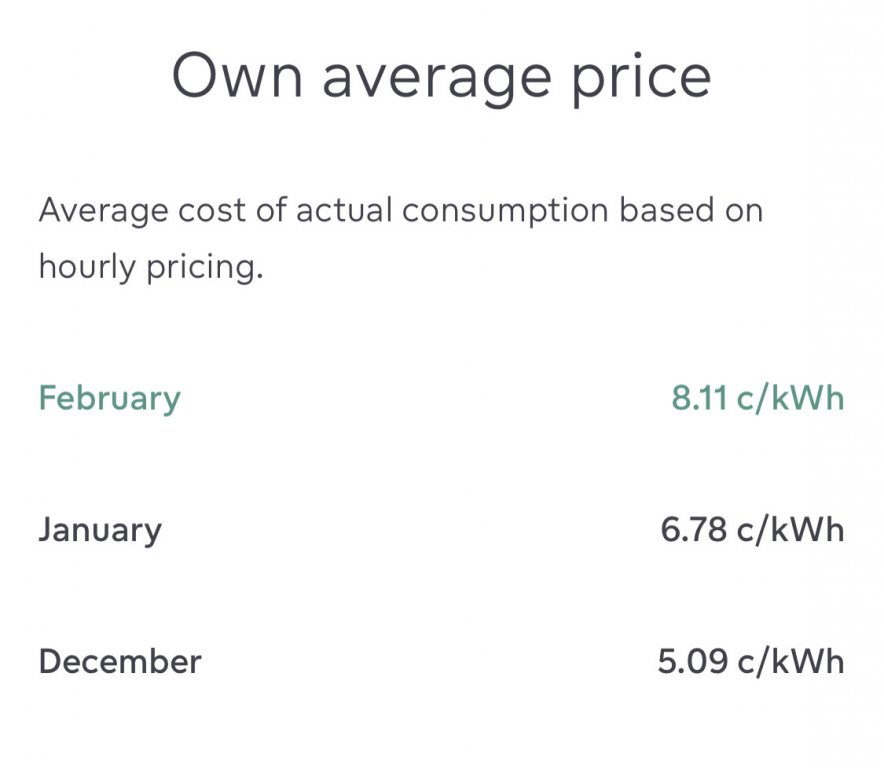This screenshot has width=884, height=768.
Task: Click the green c/kWh unit beside 8.11
Action: pyautogui.click(x=790, y=399)
